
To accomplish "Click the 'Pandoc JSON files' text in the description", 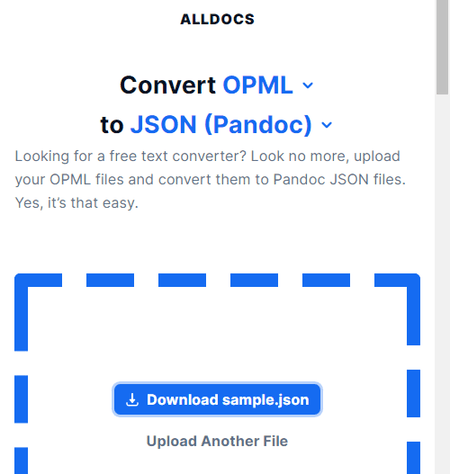I will [339, 180].
